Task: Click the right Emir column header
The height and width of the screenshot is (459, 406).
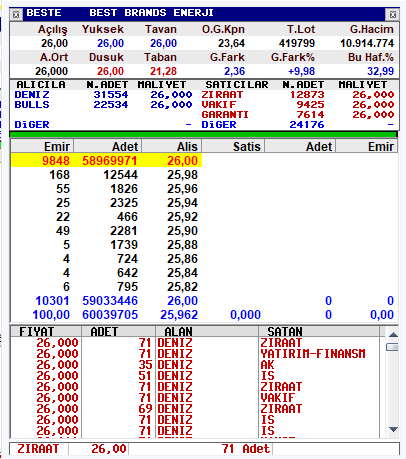Action: pos(367,147)
